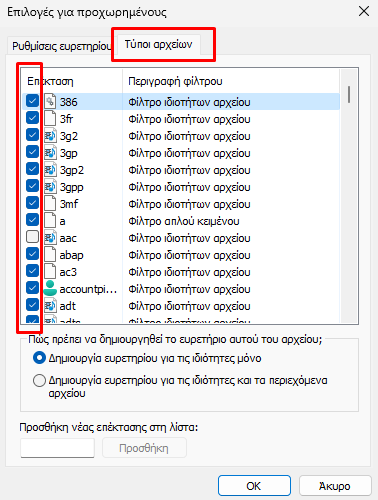Click the abap file icon
This screenshot has width=378, height=500.
click(x=50, y=254)
